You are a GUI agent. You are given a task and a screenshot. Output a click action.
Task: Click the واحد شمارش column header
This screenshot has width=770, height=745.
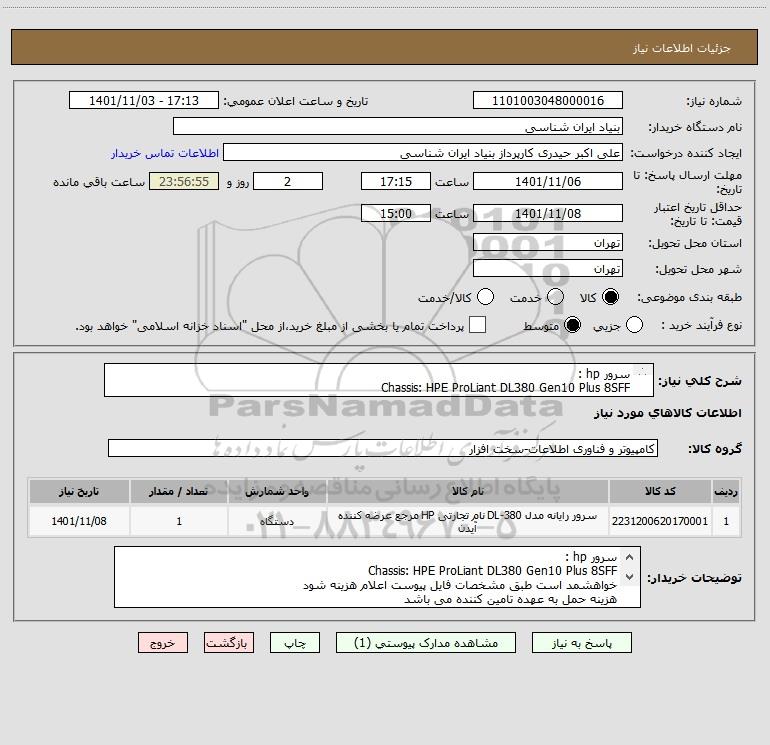point(277,492)
